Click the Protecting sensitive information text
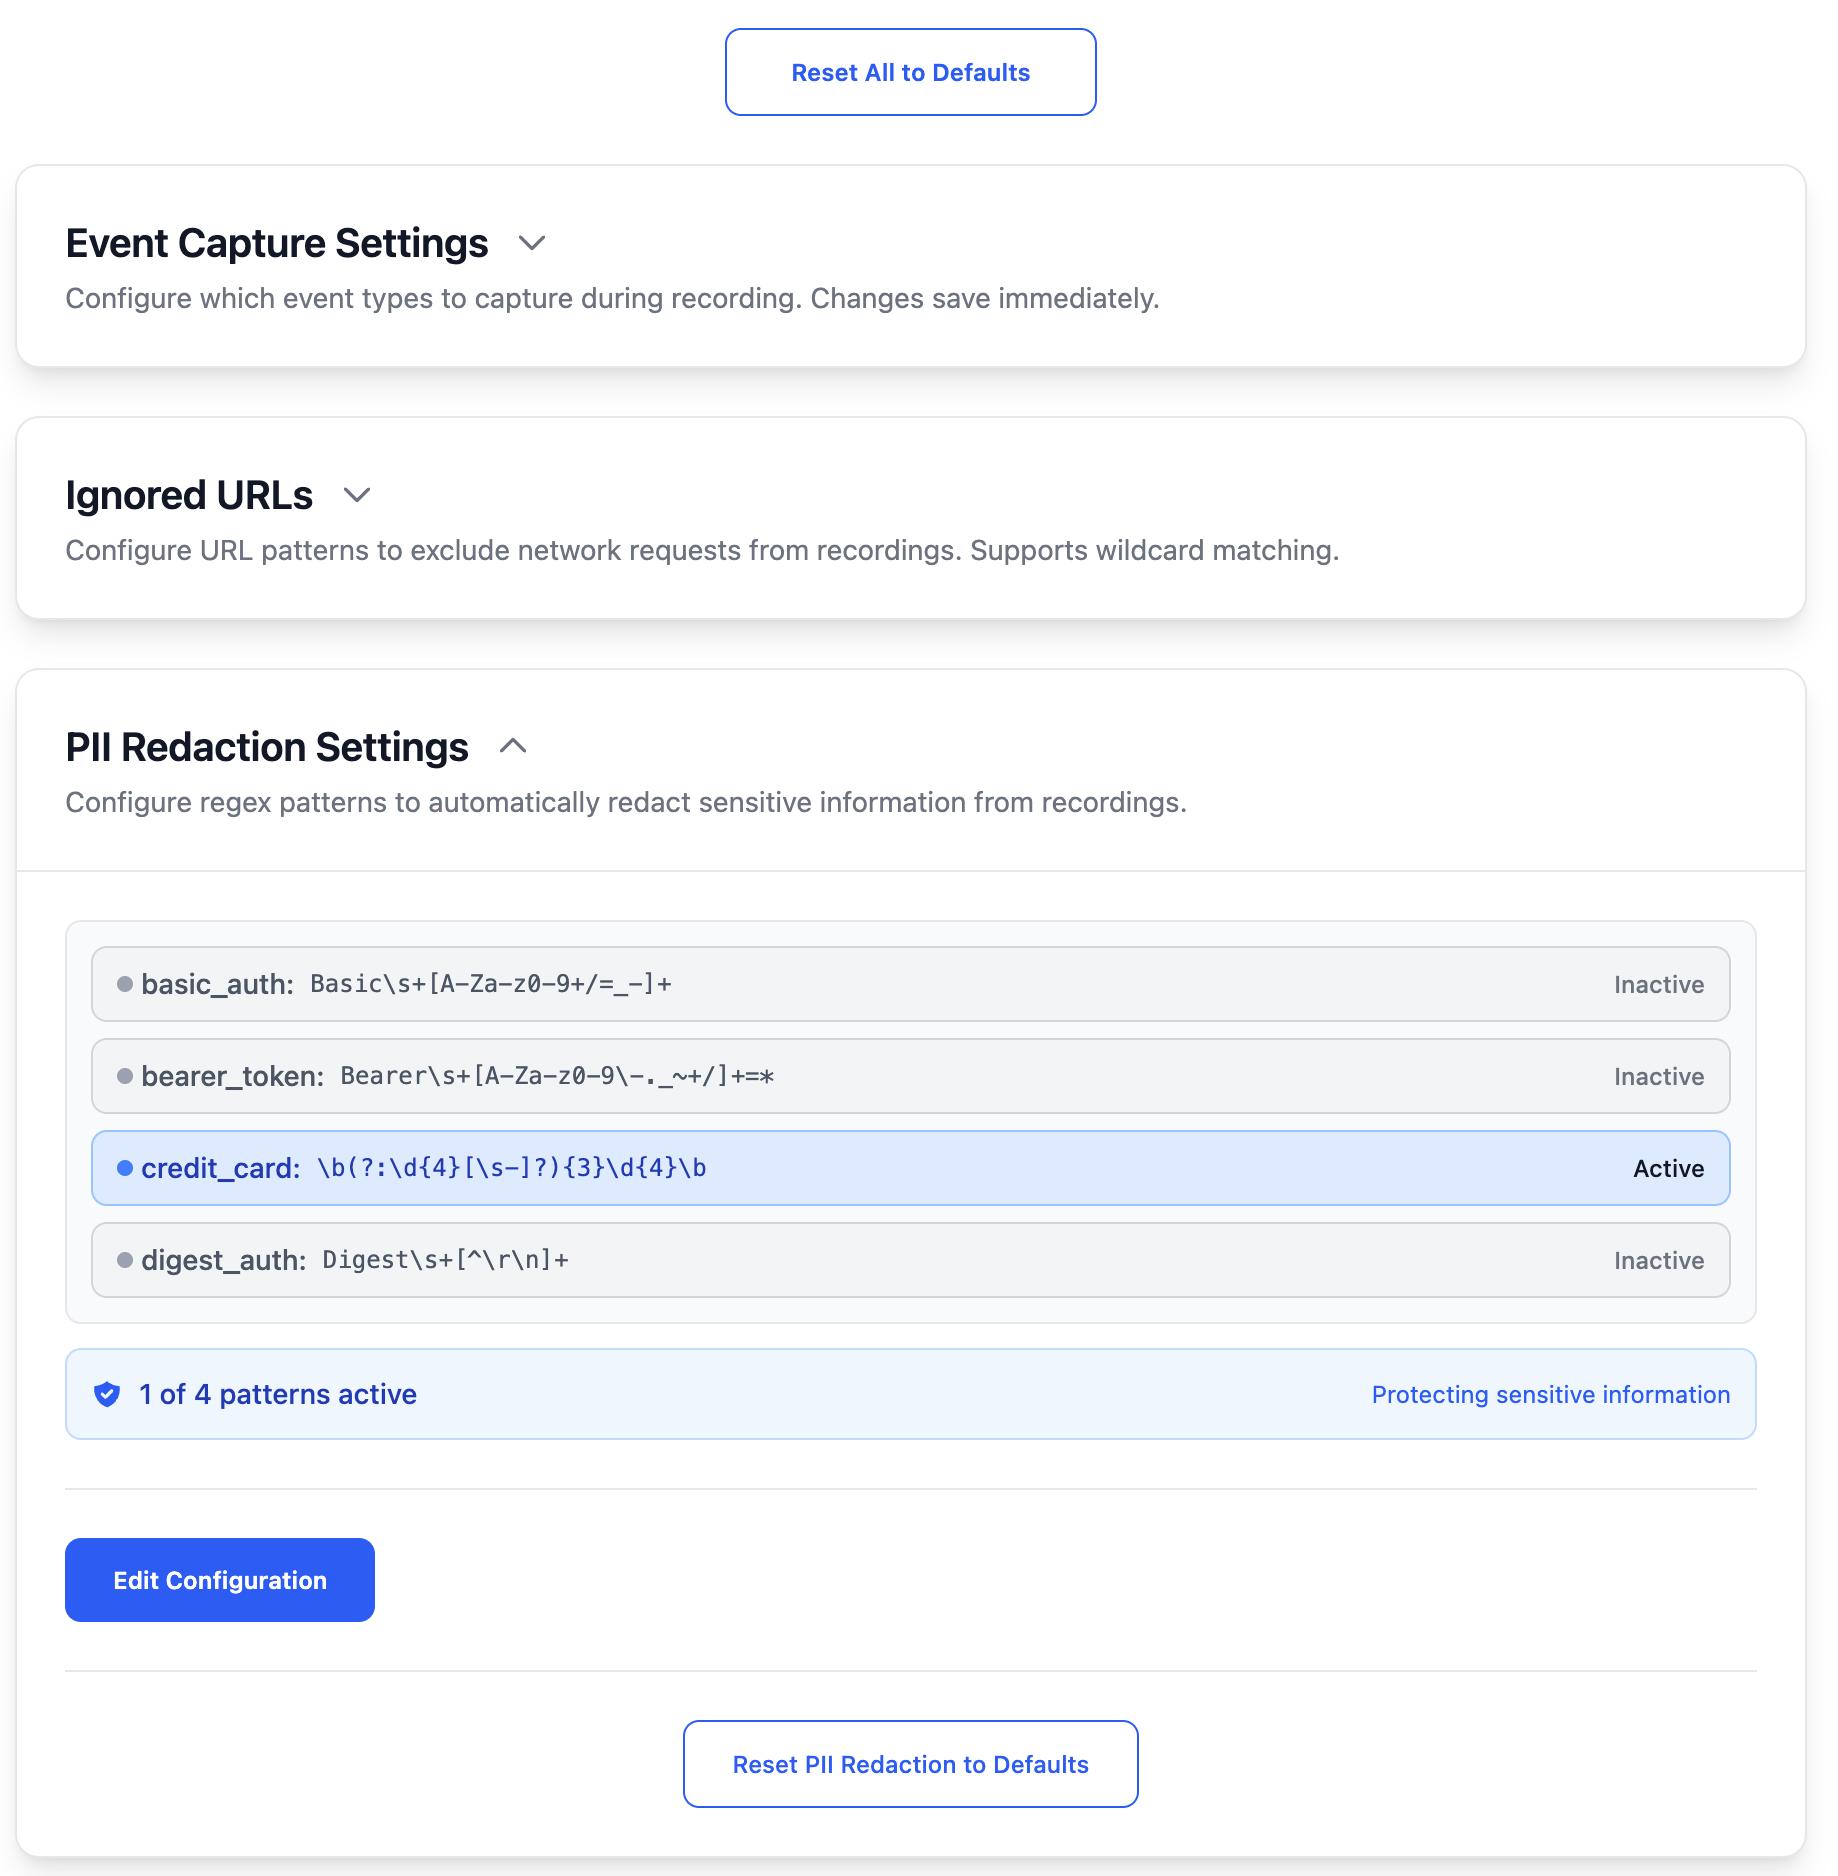 [1550, 1395]
